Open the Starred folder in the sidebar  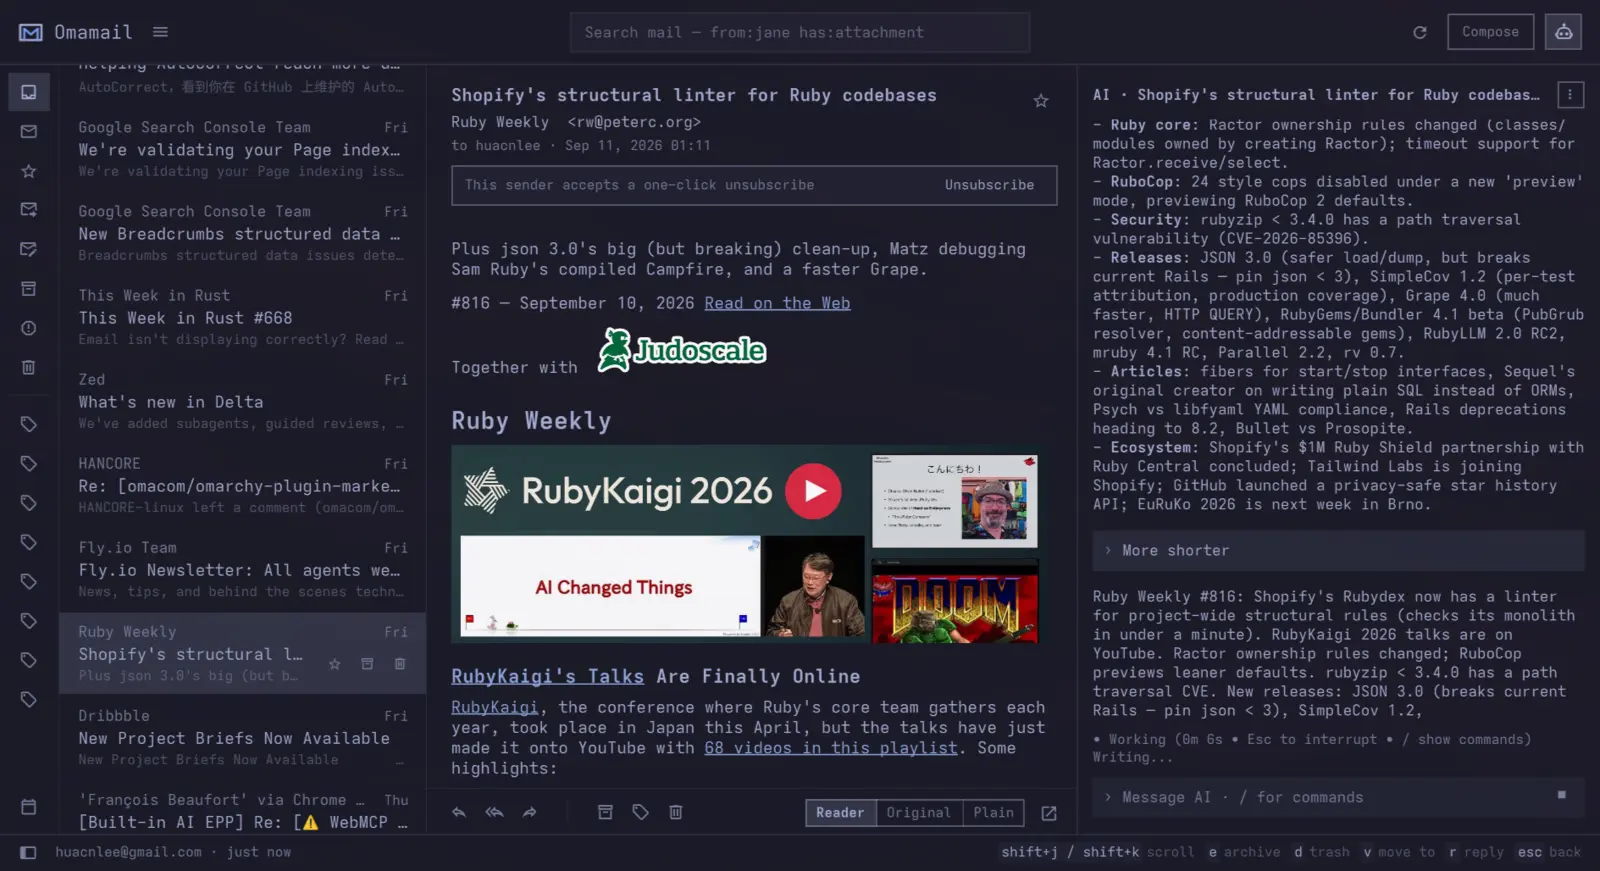(x=29, y=171)
